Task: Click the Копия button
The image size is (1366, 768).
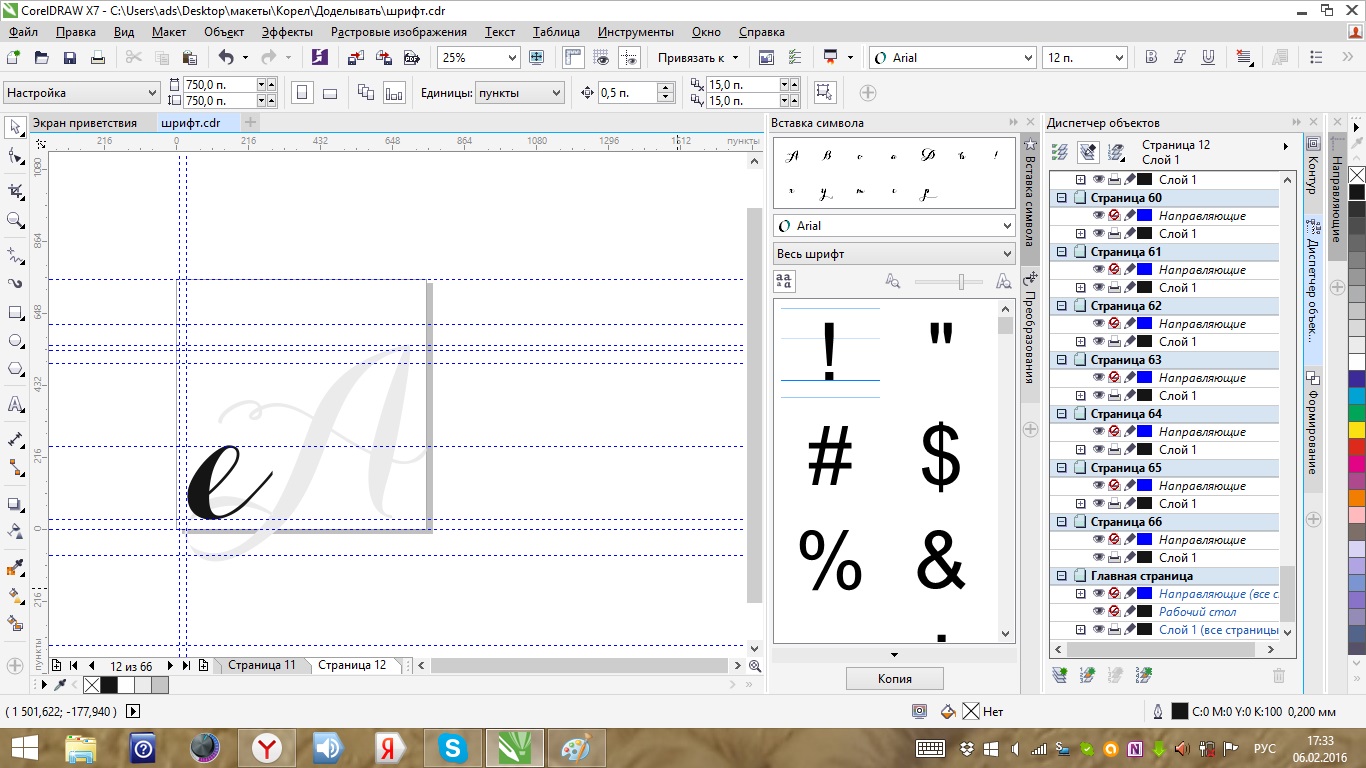Action: [x=894, y=678]
